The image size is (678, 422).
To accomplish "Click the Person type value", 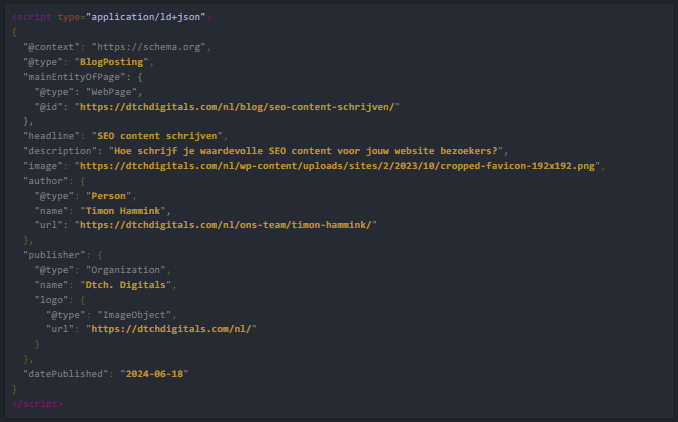I will pyautogui.click(x=109, y=196).
